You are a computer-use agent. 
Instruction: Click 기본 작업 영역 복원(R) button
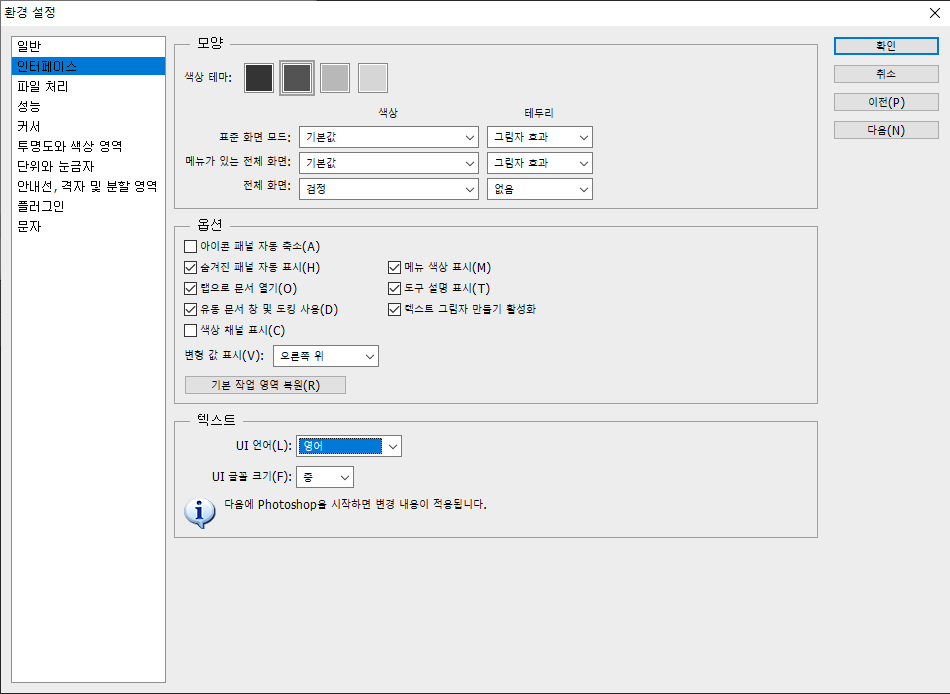(265, 385)
